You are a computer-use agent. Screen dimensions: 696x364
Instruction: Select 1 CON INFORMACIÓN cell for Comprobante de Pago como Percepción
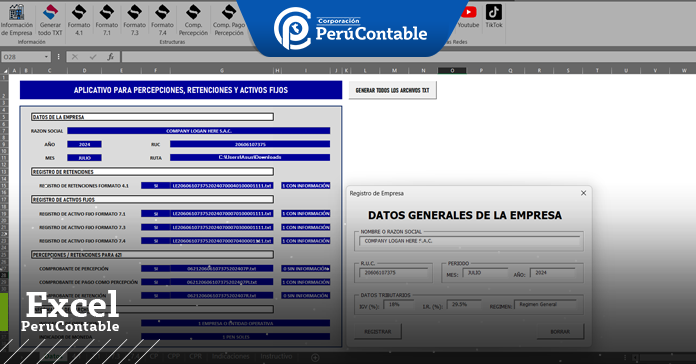[306, 282]
